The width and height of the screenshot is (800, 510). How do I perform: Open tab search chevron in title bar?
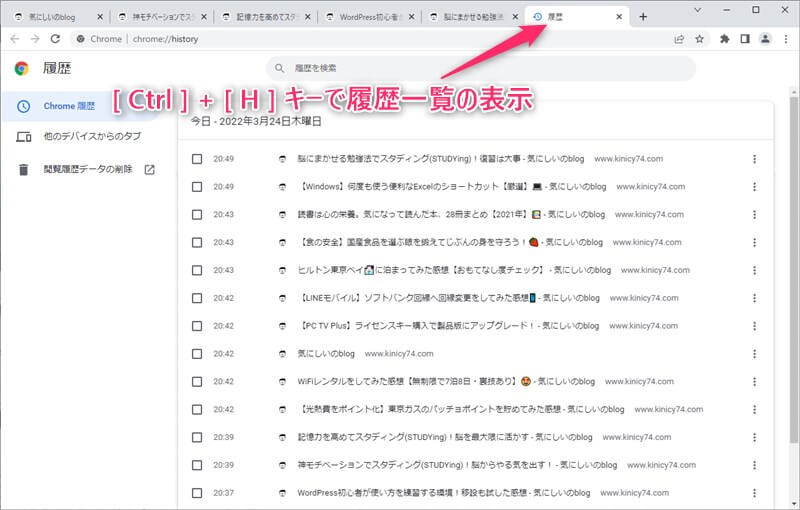pyautogui.click(x=697, y=10)
